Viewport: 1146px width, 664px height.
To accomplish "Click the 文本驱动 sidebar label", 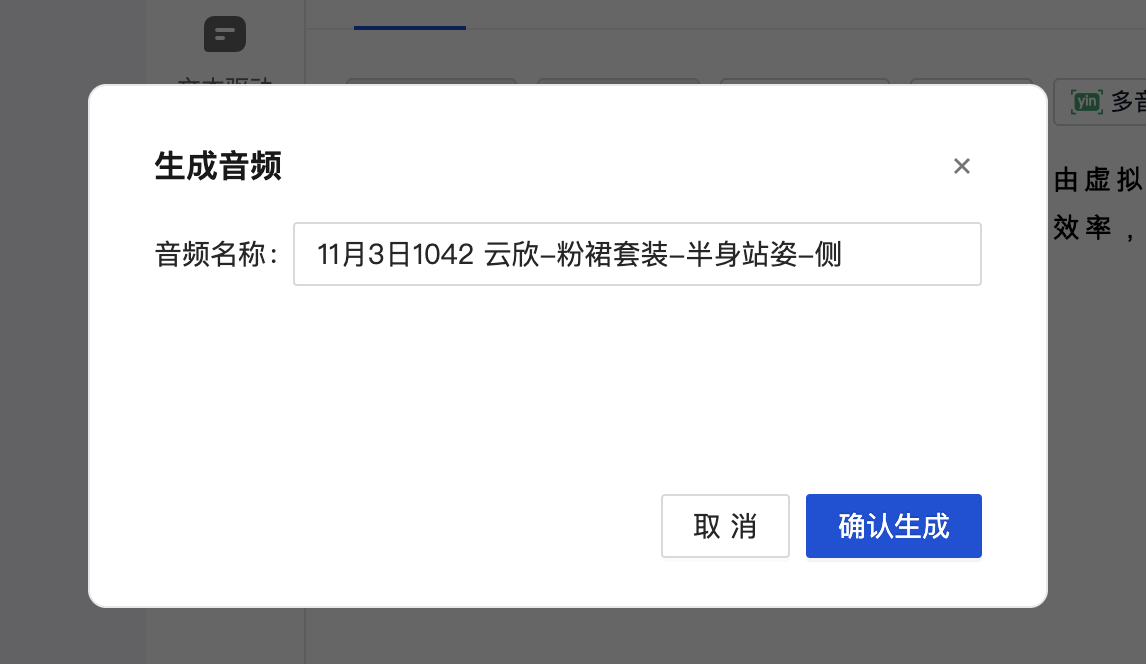I will click(x=224, y=81).
